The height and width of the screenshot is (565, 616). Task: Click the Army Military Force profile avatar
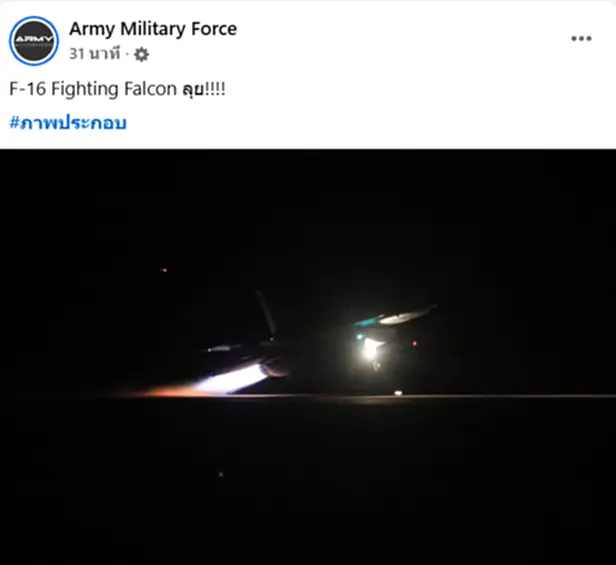tap(34, 41)
